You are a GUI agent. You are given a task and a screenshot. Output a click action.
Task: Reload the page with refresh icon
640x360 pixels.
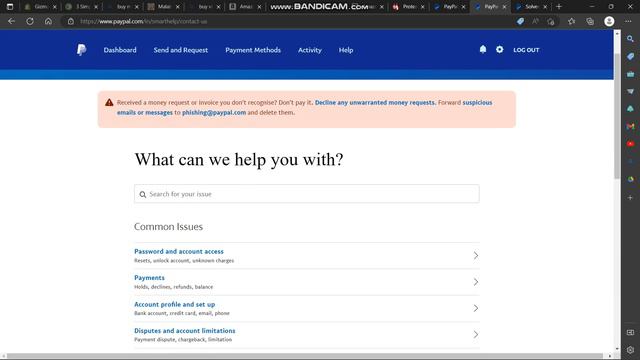pos(30,21)
